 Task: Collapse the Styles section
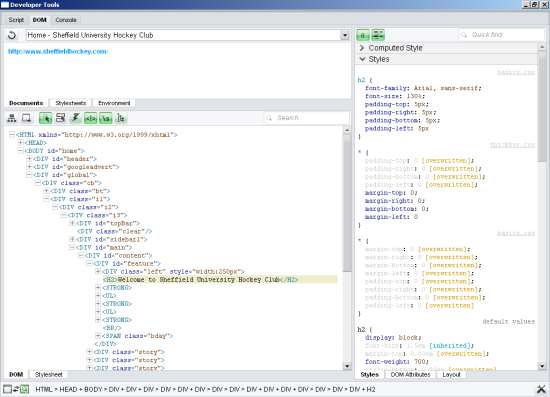click(x=362, y=59)
